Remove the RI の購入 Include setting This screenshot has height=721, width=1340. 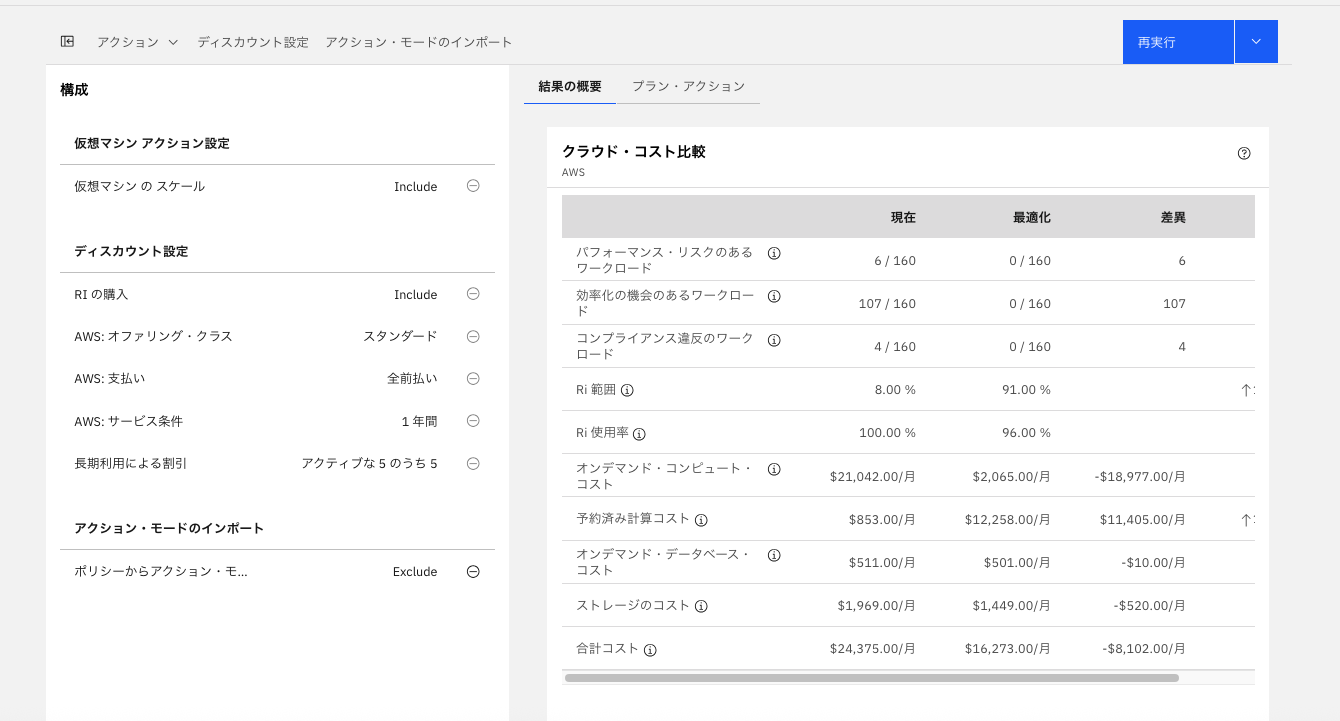473,294
